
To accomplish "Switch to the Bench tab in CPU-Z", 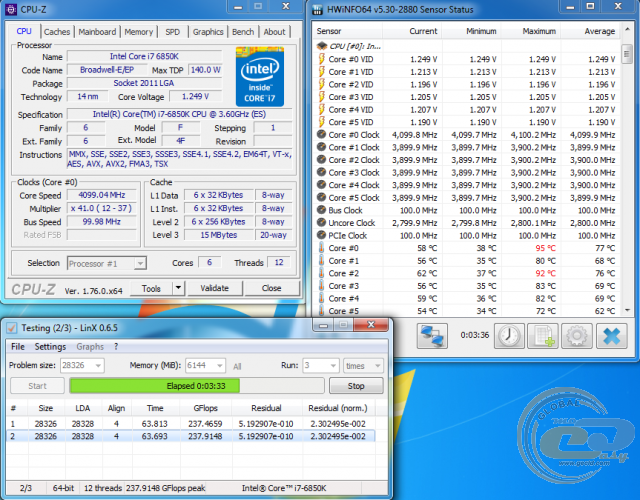I will coord(243,32).
